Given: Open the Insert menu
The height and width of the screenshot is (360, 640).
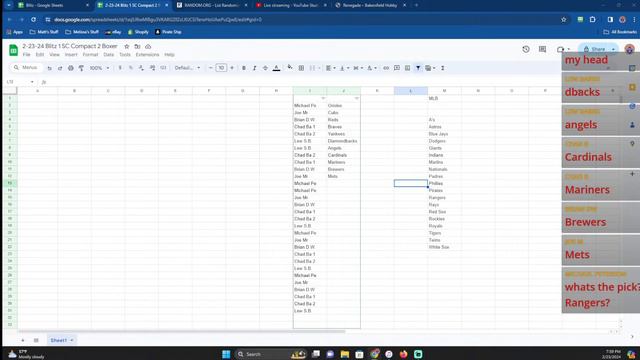Looking at the screenshot, I should coord(71,55).
